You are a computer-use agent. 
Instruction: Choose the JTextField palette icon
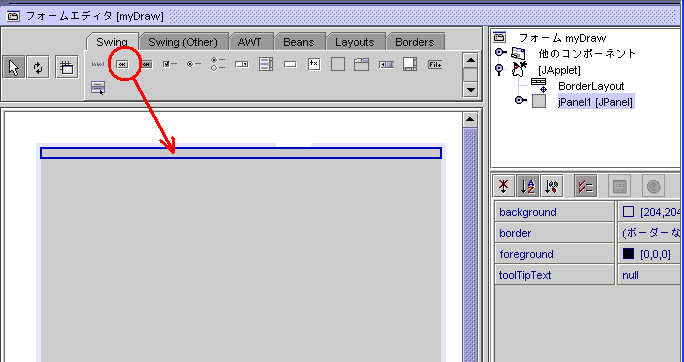(x=290, y=65)
